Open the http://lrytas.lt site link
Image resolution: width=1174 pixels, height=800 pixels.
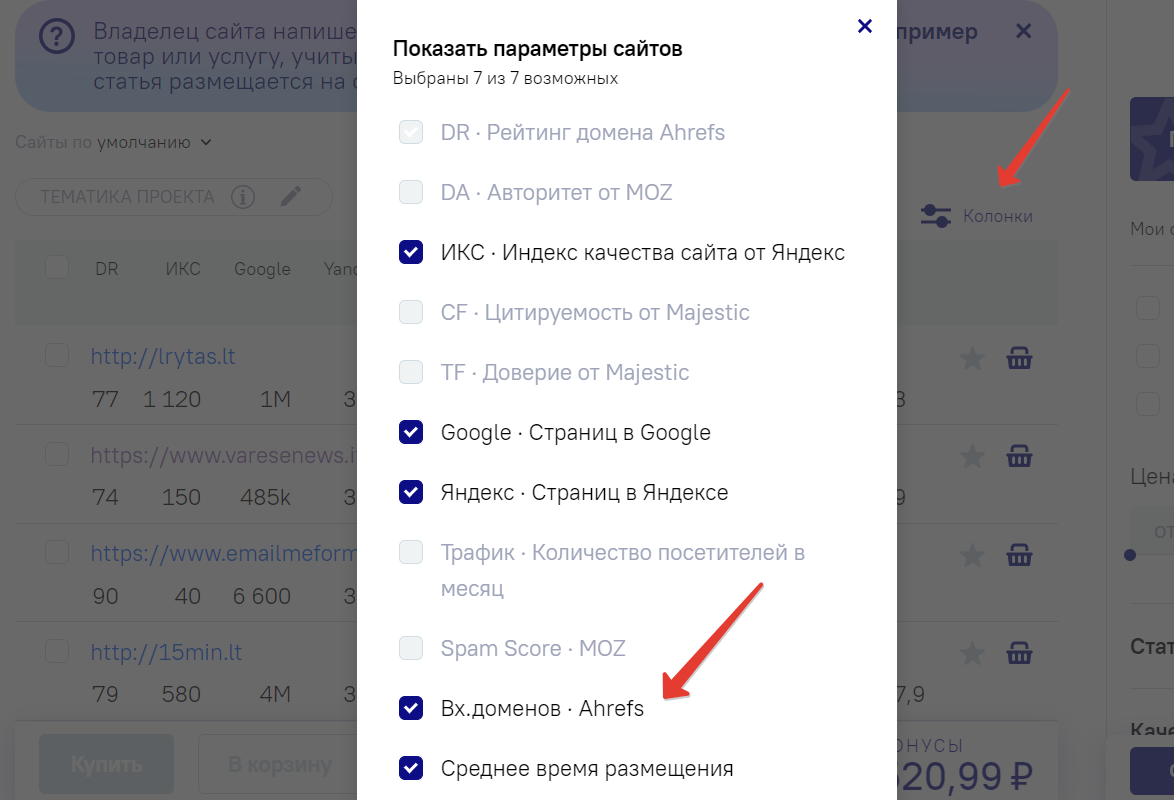[x=163, y=356]
